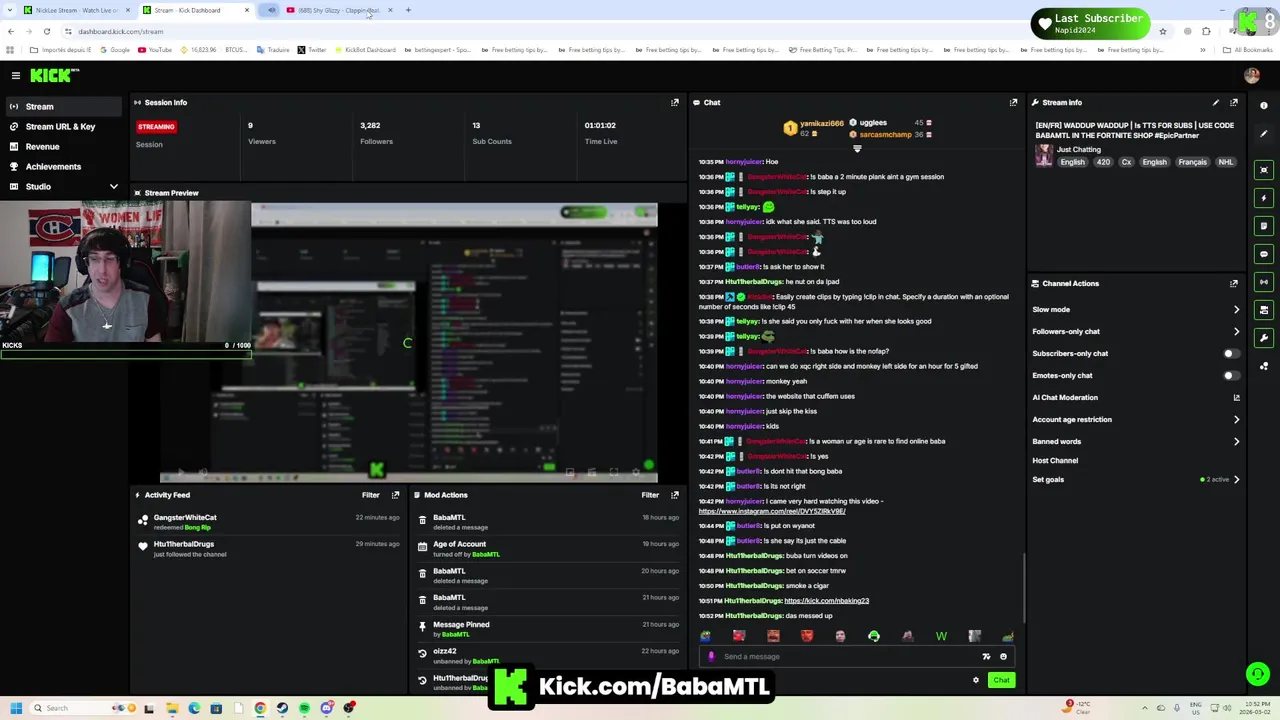
Task: Click GangsterWhiteCat in Activity Feed
Action: point(185,518)
